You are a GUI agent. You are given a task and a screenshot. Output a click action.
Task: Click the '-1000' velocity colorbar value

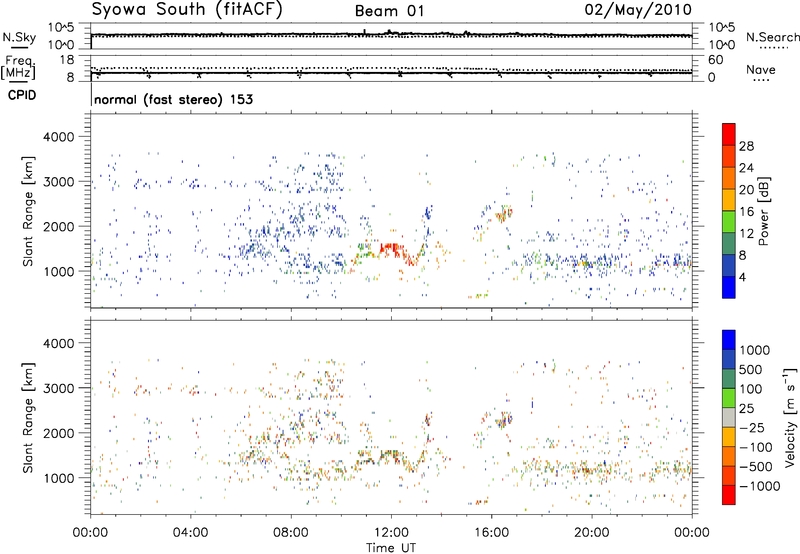tap(760, 486)
